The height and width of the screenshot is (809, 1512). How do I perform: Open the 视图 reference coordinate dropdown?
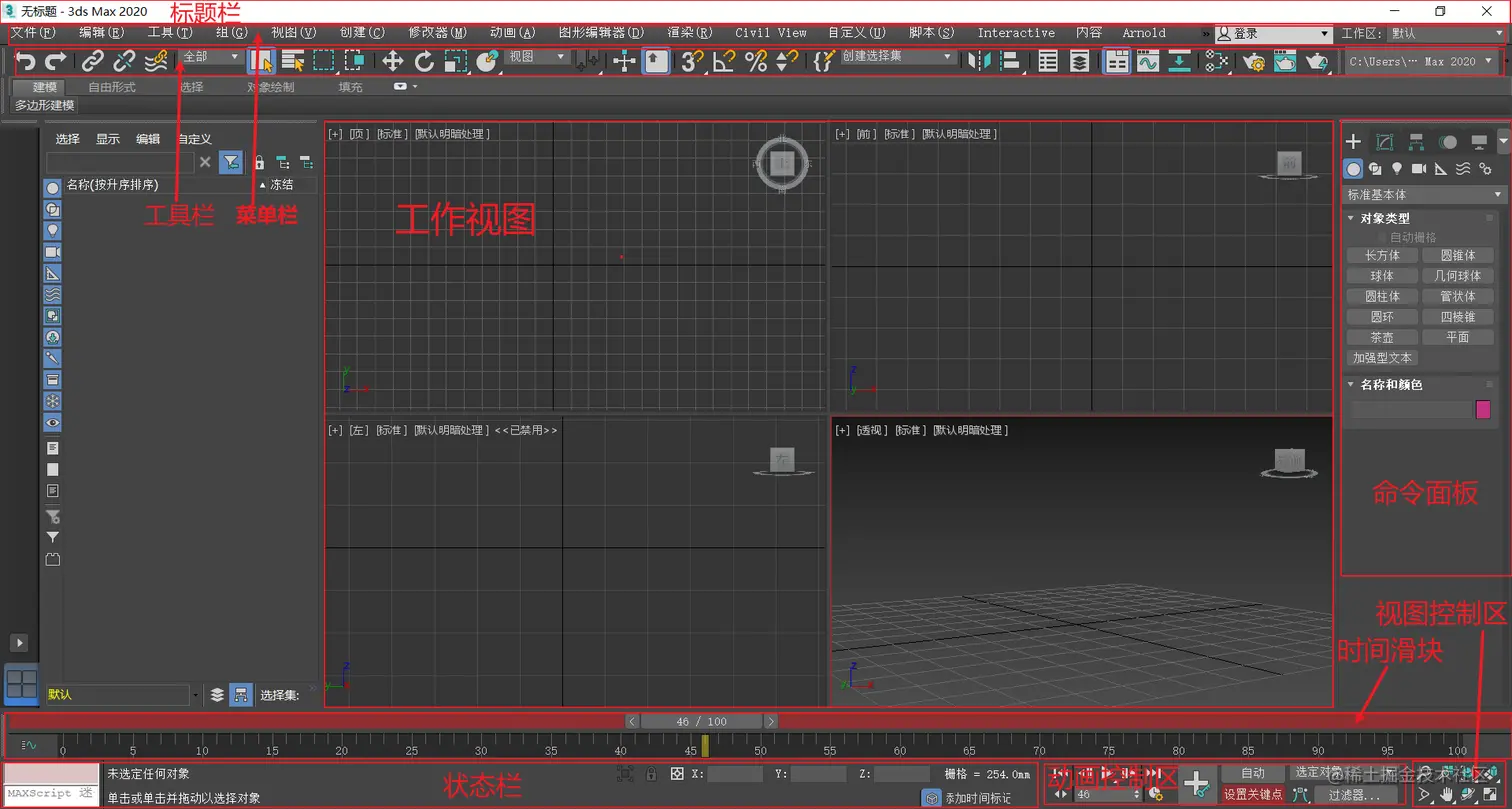pos(537,57)
